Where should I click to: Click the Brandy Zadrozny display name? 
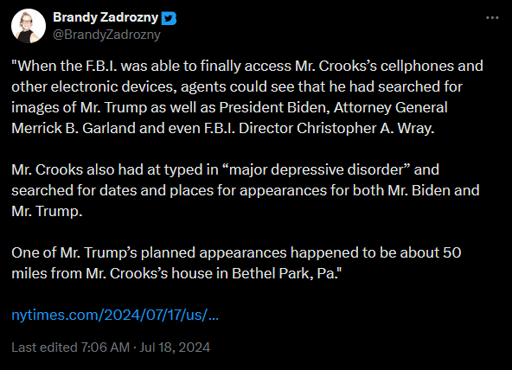[105, 17]
